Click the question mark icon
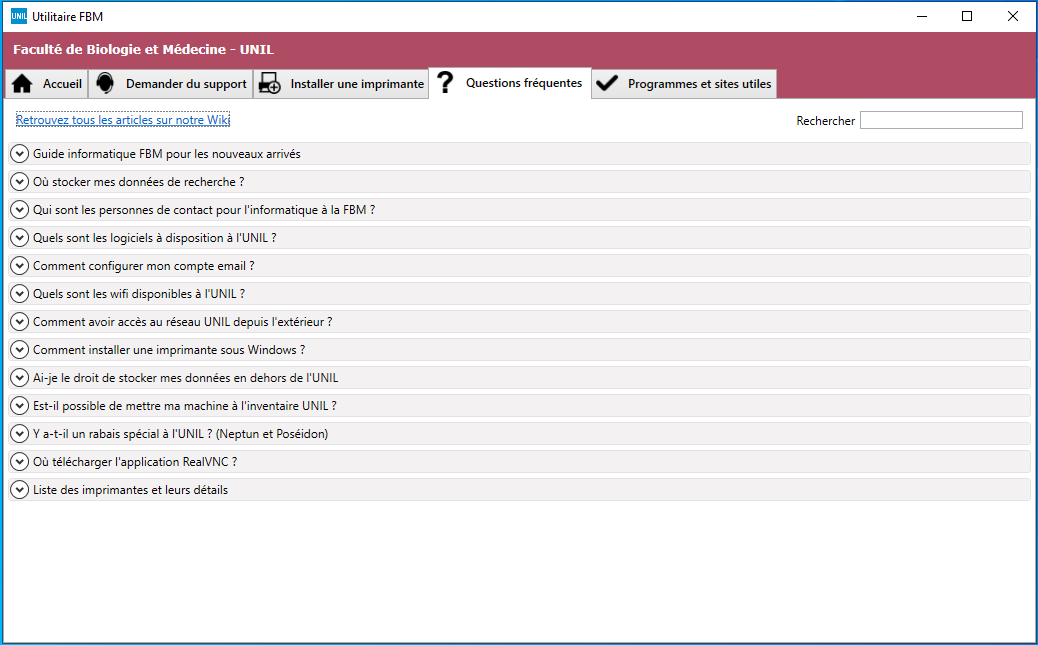The image size is (1038, 645). click(446, 83)
